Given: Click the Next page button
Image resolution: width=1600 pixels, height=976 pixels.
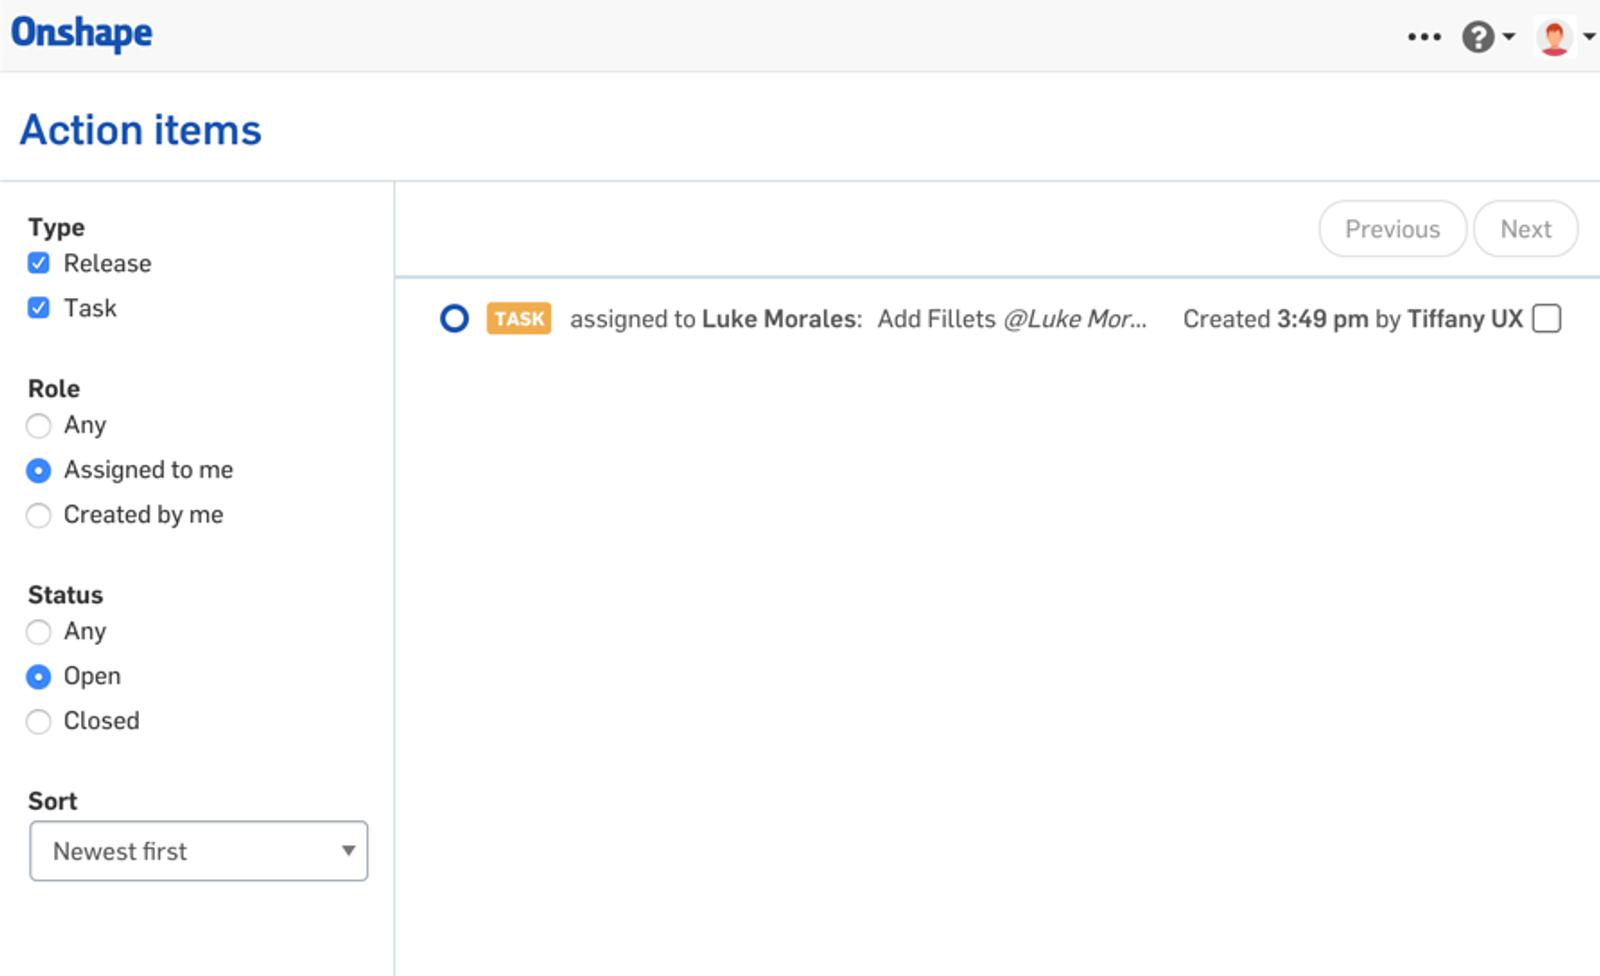Looking at the screenshot, I should 1525,229.
